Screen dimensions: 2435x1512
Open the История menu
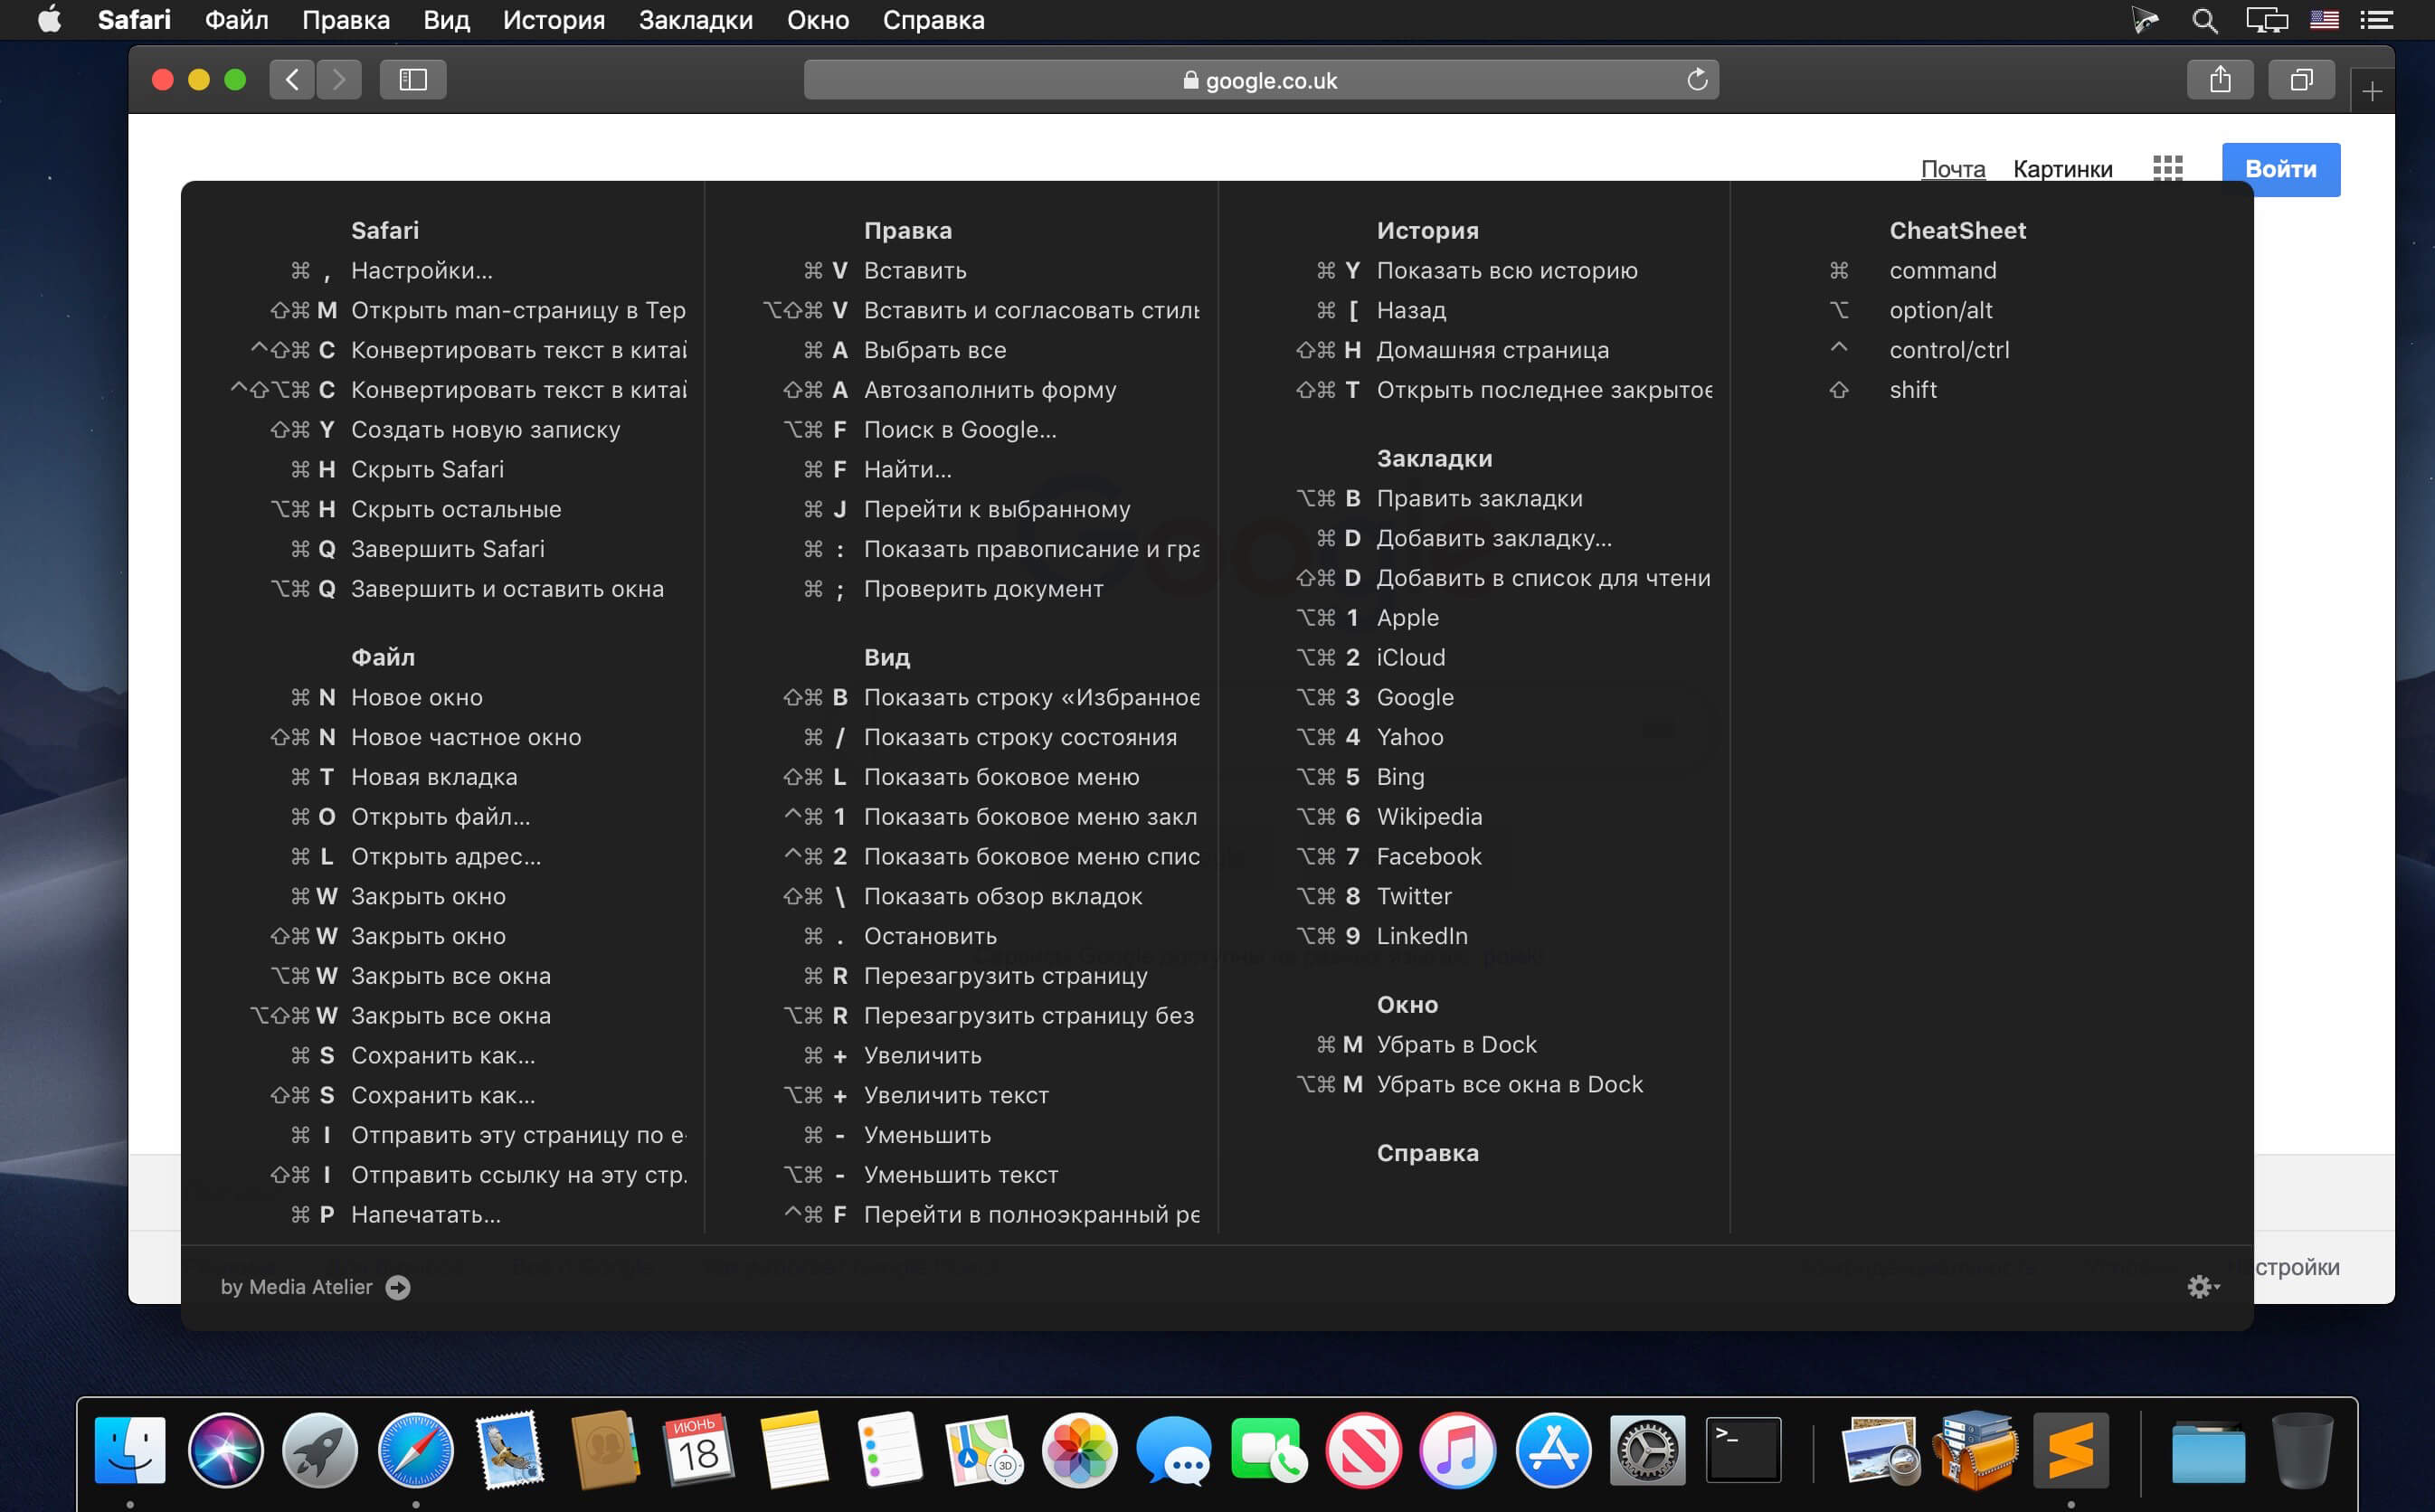tap(554, 20)
